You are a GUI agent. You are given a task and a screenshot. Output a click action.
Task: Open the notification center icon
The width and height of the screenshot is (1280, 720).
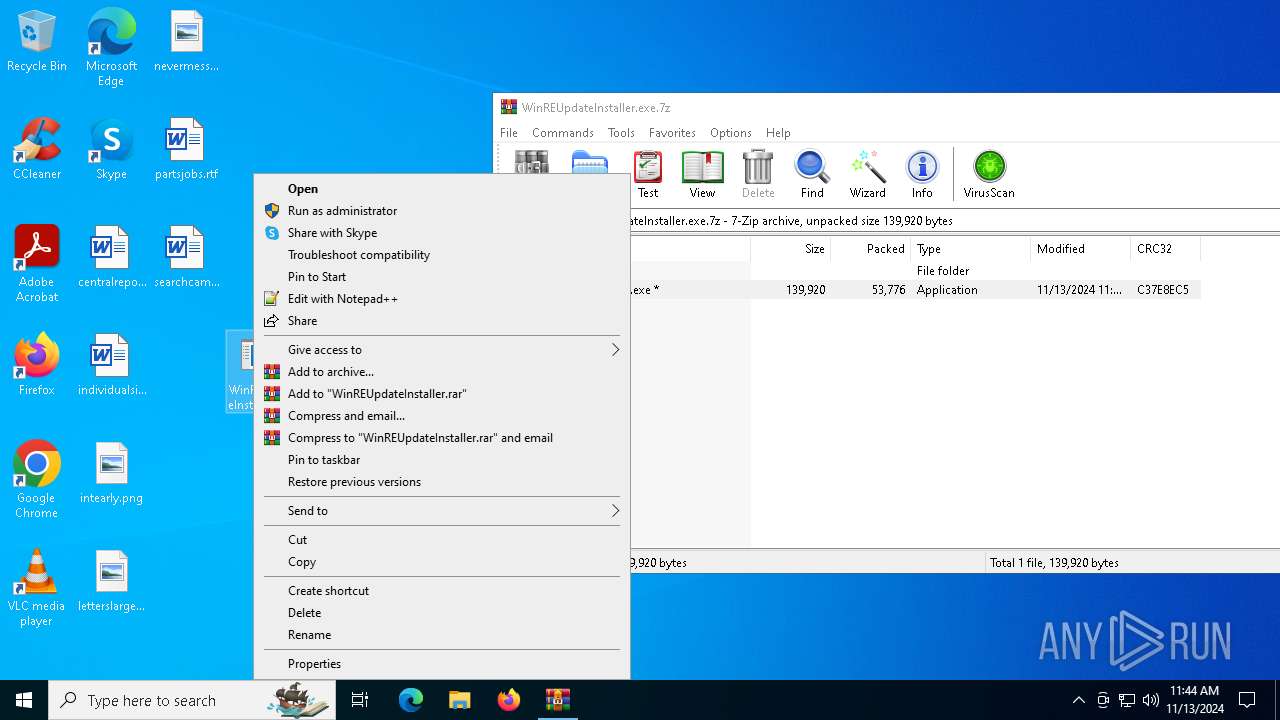coord(1247,700)
